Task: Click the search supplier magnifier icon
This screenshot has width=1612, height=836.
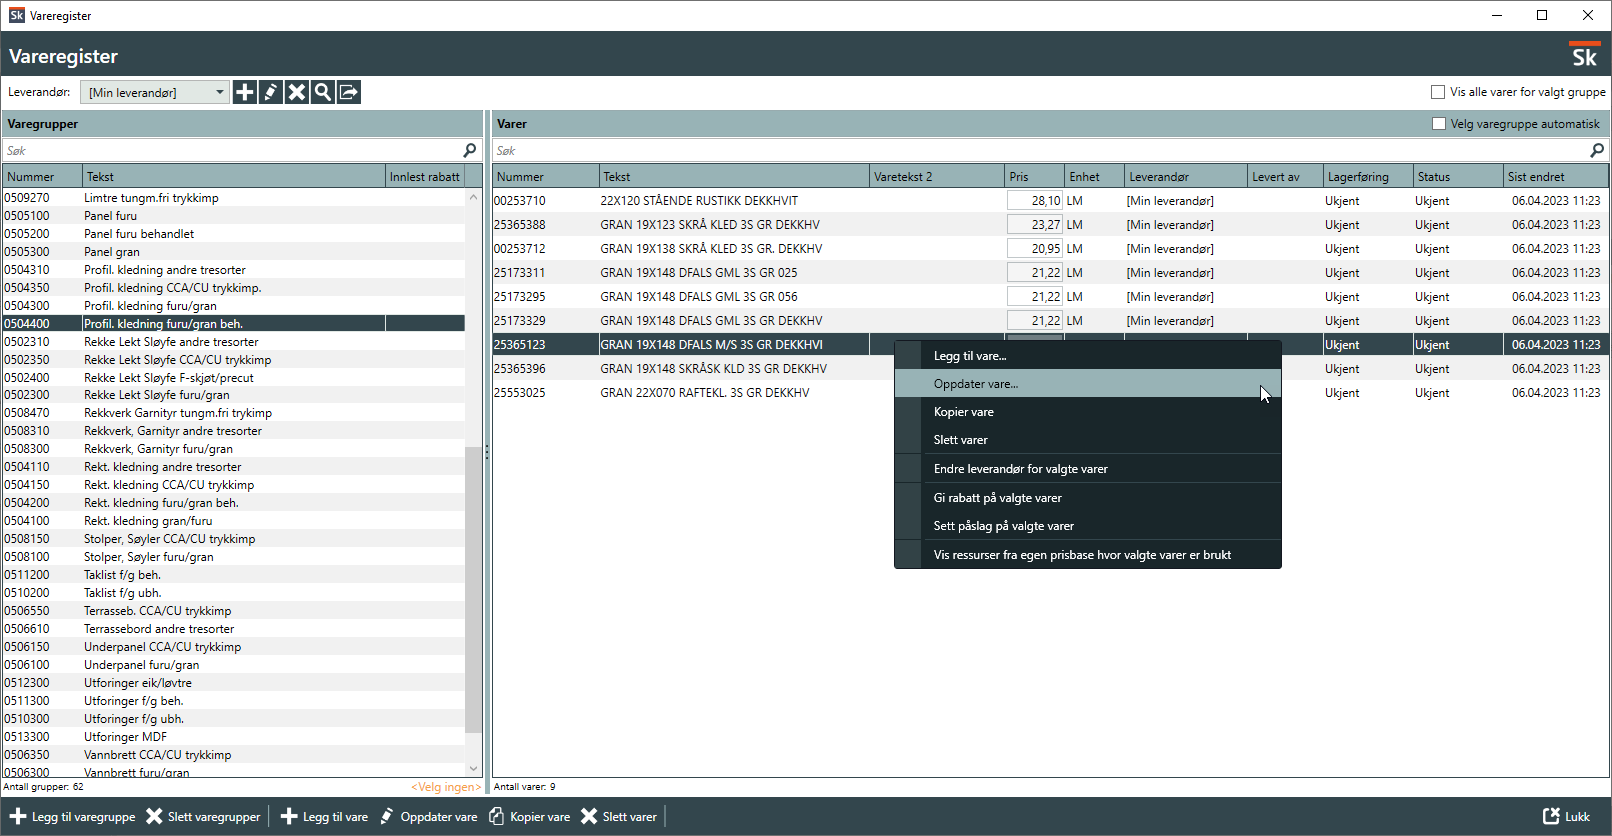Action: tap(322, 92)
